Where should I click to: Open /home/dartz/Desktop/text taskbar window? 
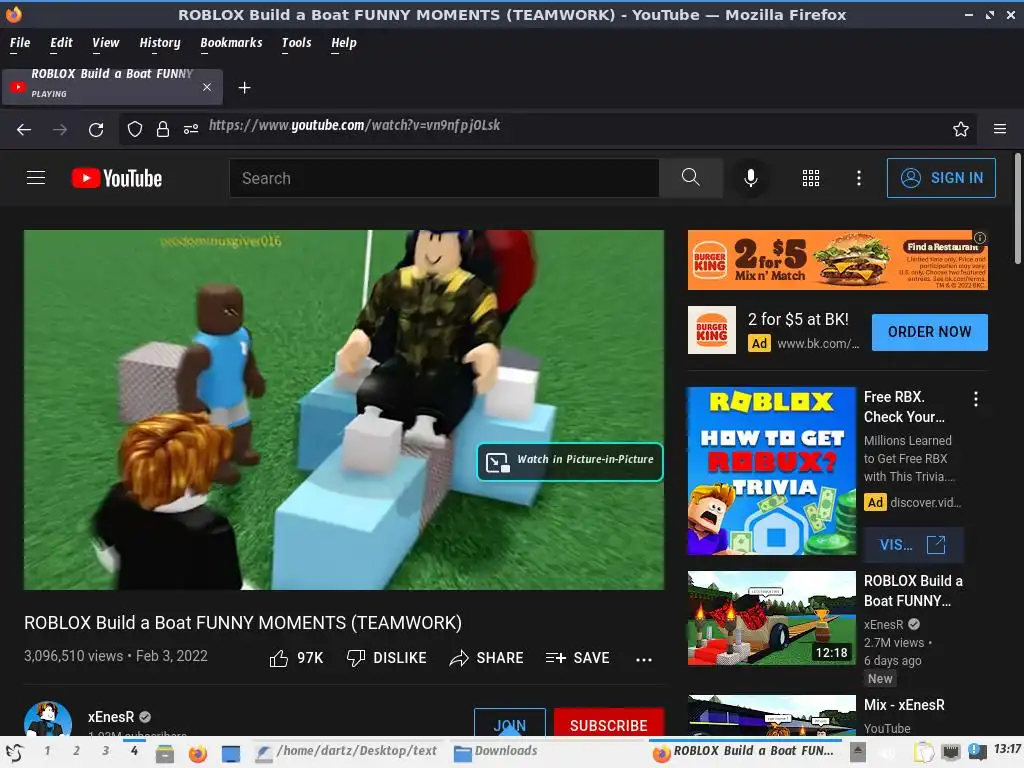347,752
